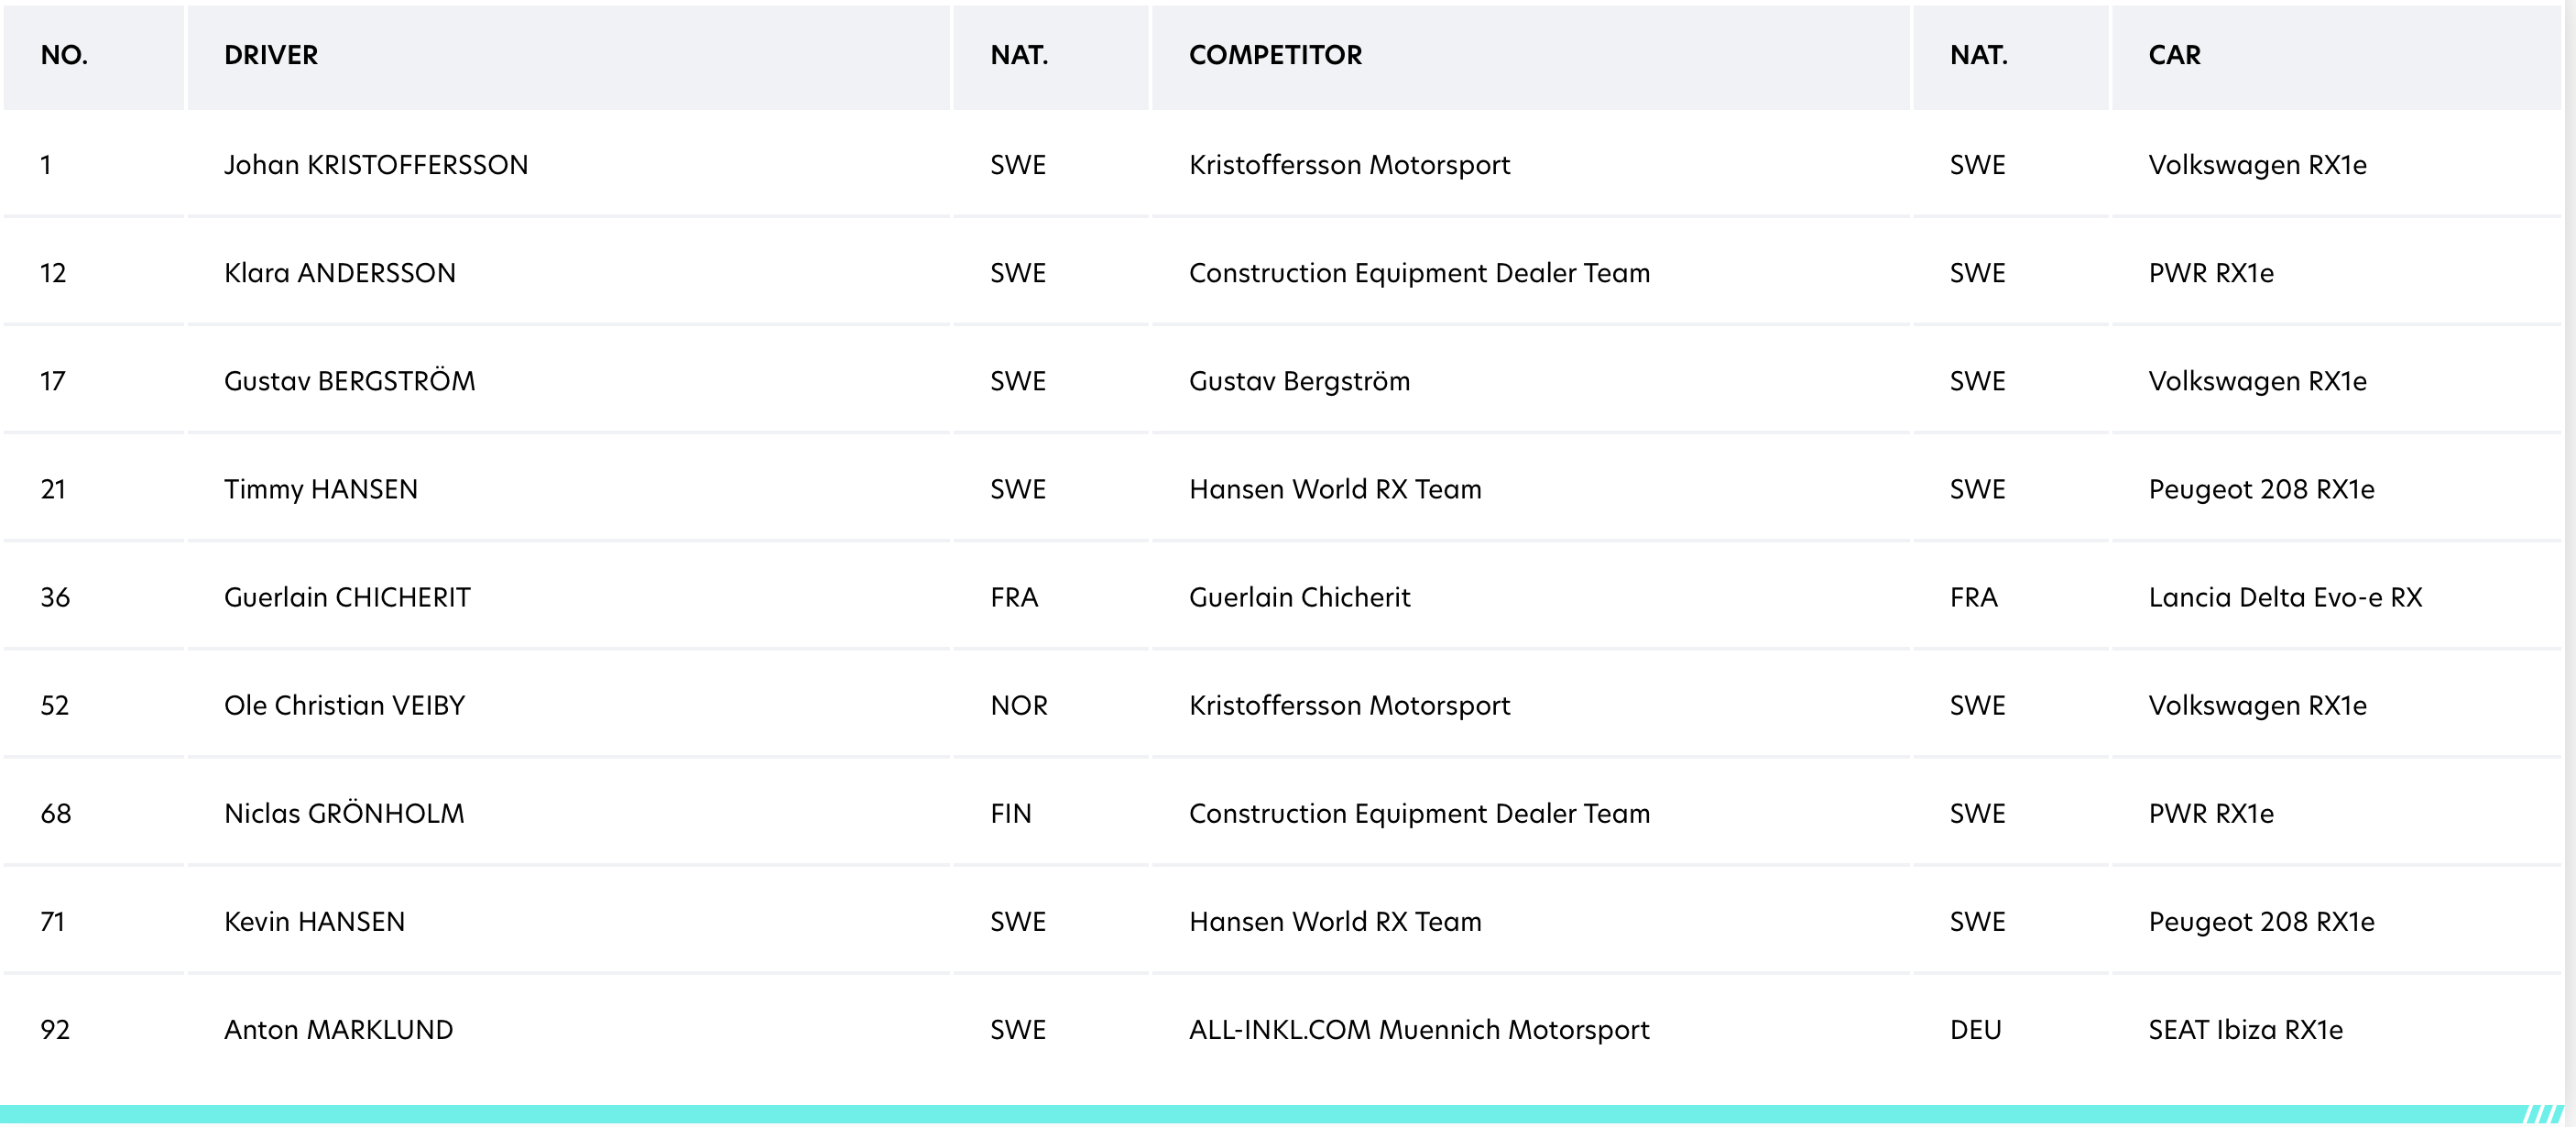Select driver Klara ANDERSSON
Viewport: 2576px width, 1127px height.
click(x=340, y=273)
